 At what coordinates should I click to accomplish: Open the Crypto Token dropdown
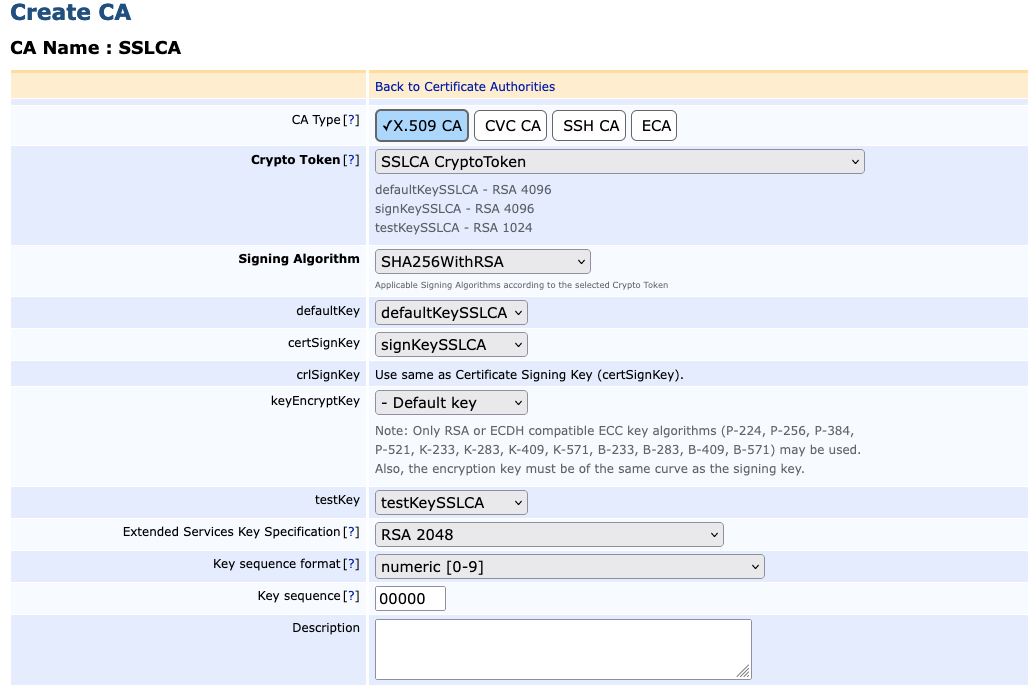pyautogui.click(x=619, y=162)
